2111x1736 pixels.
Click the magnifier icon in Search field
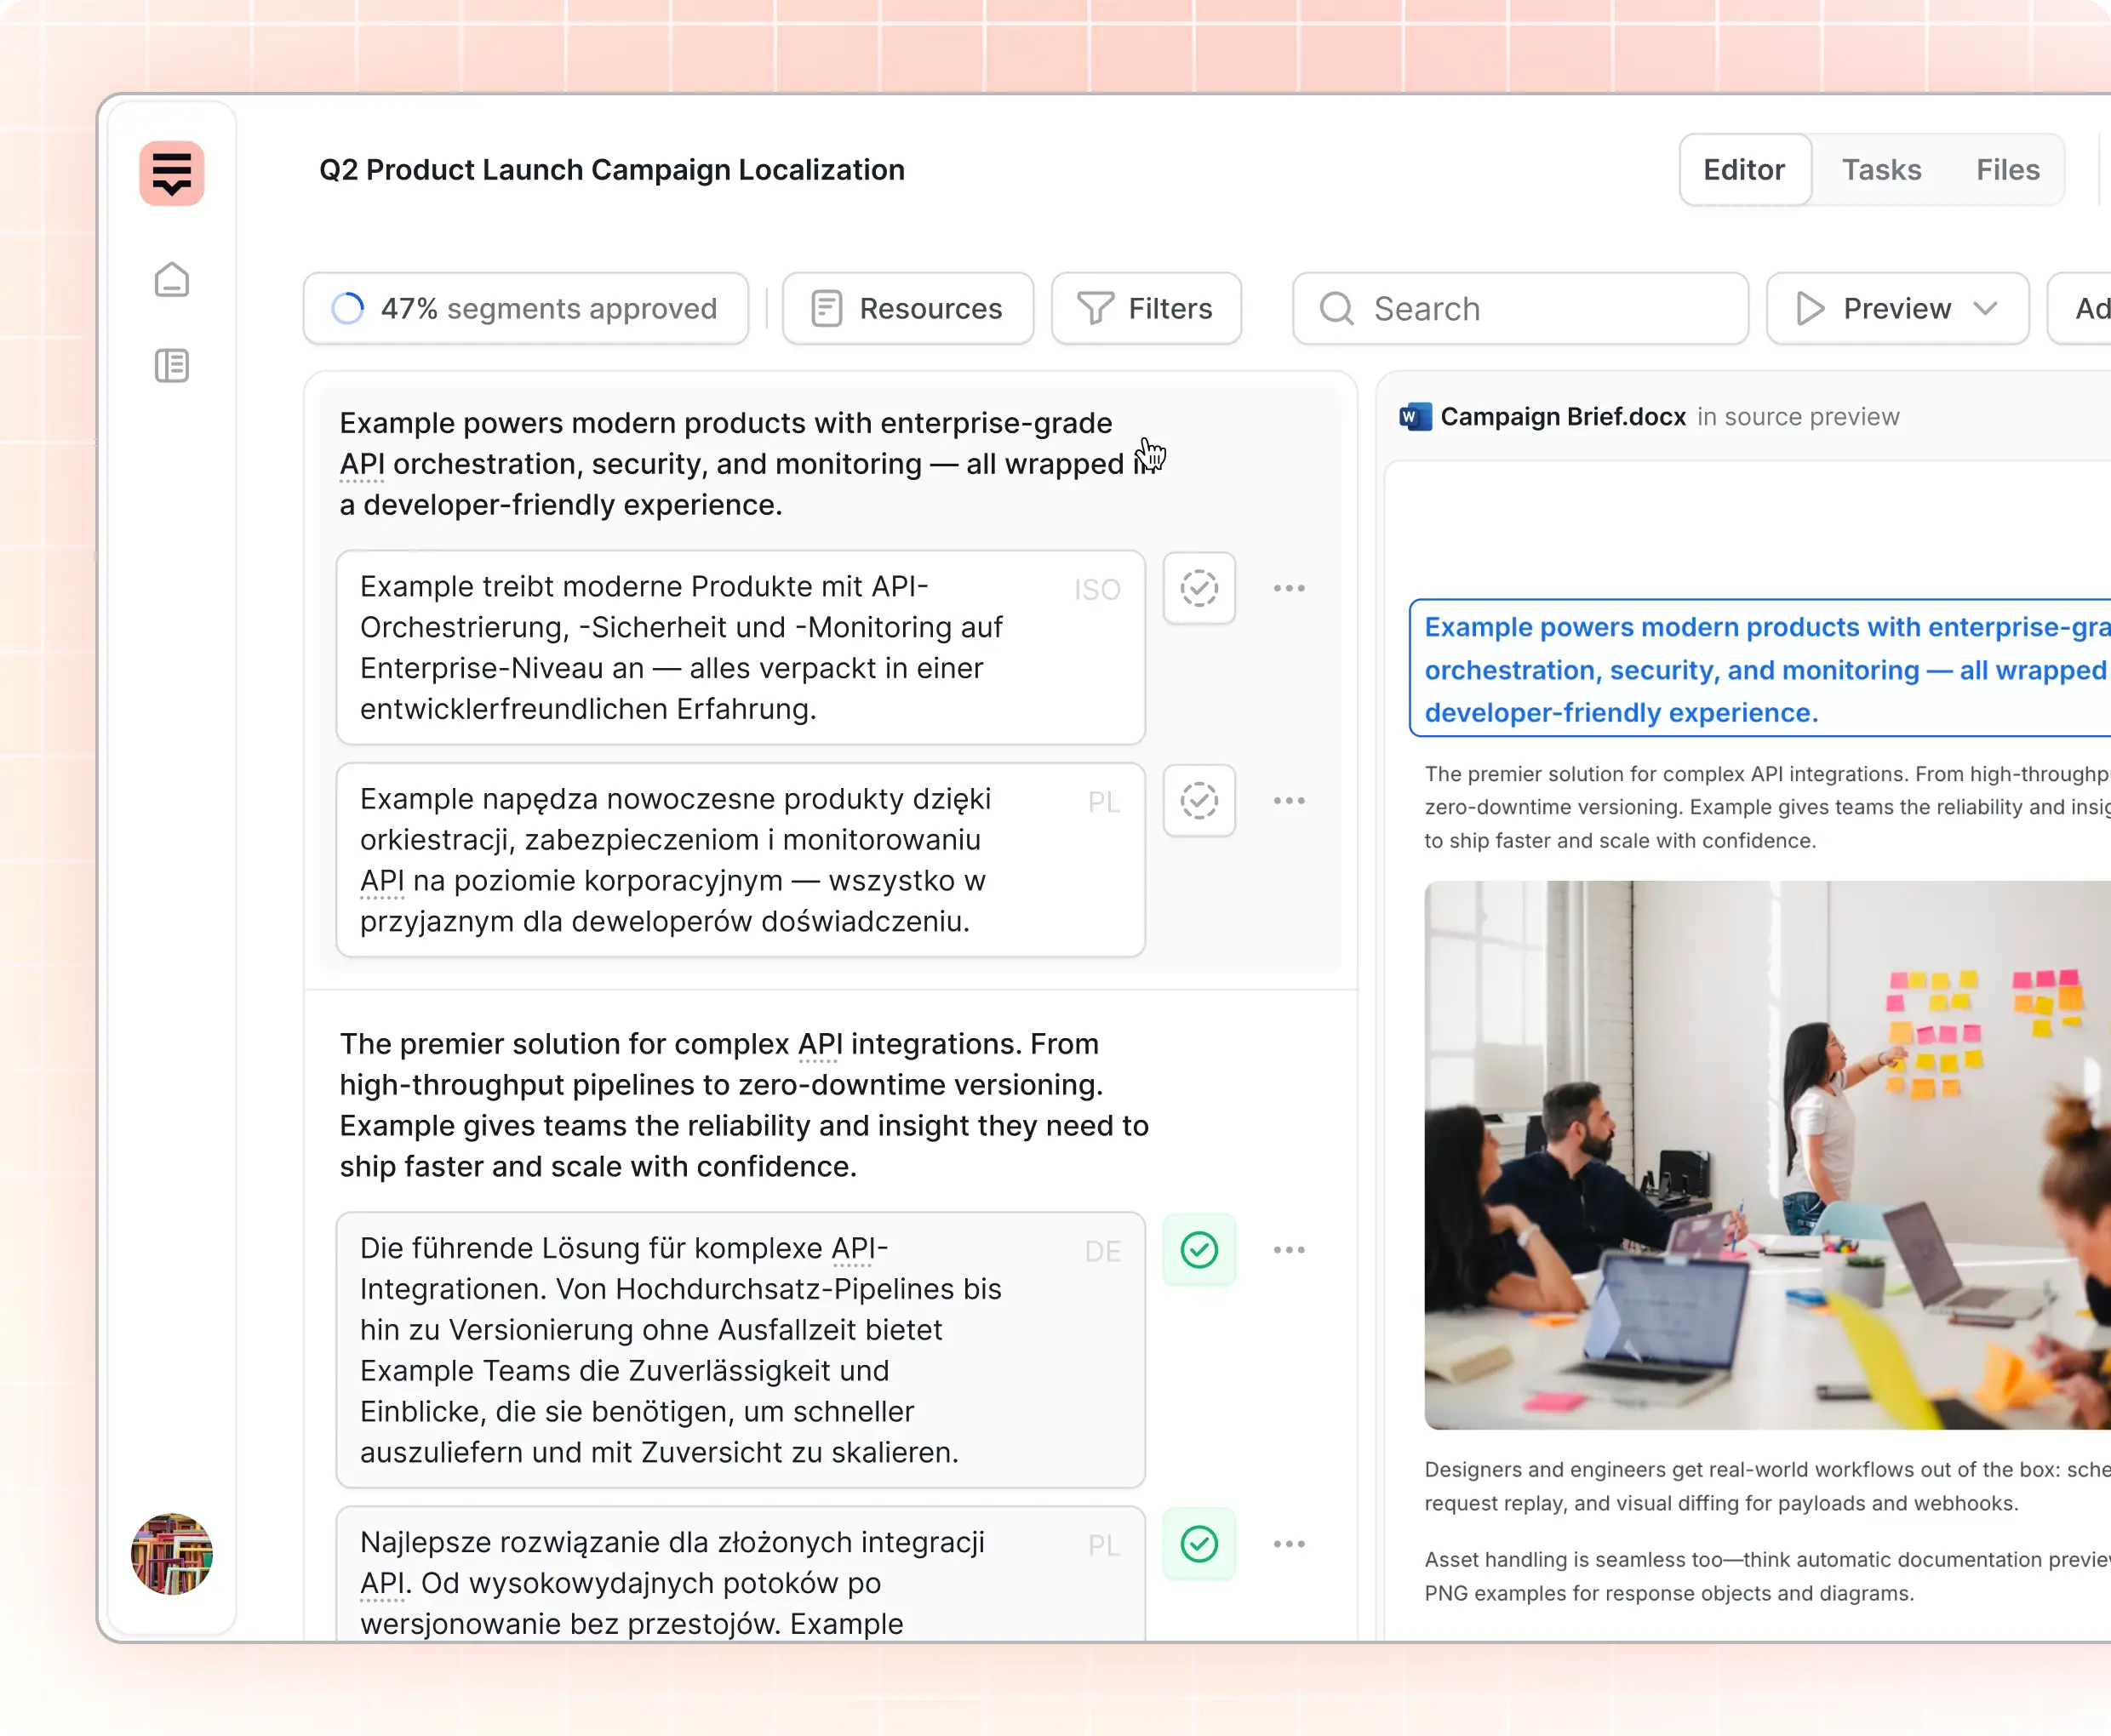tap(1337, 309)
